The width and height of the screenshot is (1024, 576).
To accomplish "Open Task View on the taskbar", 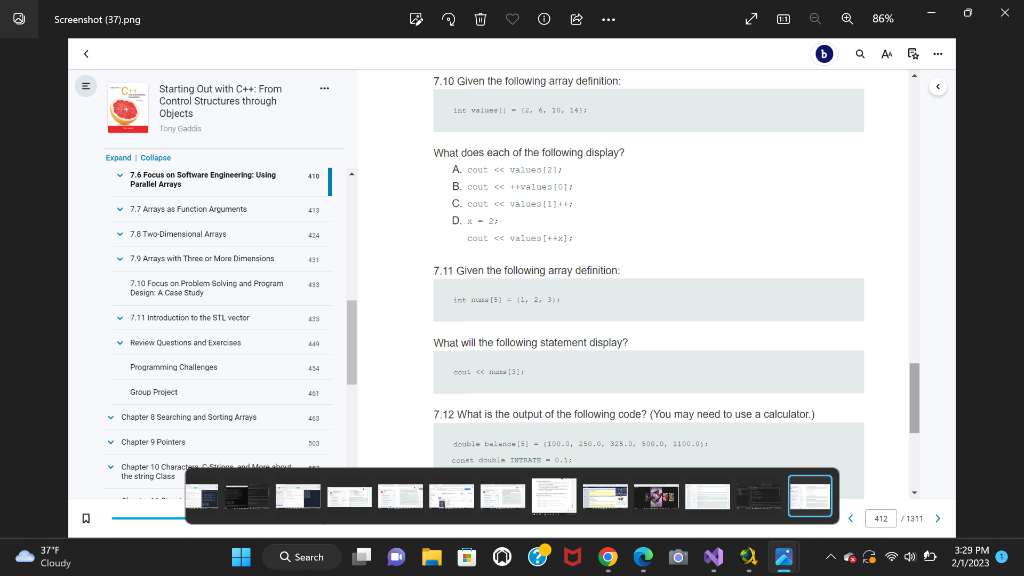I will coord(361,557).
